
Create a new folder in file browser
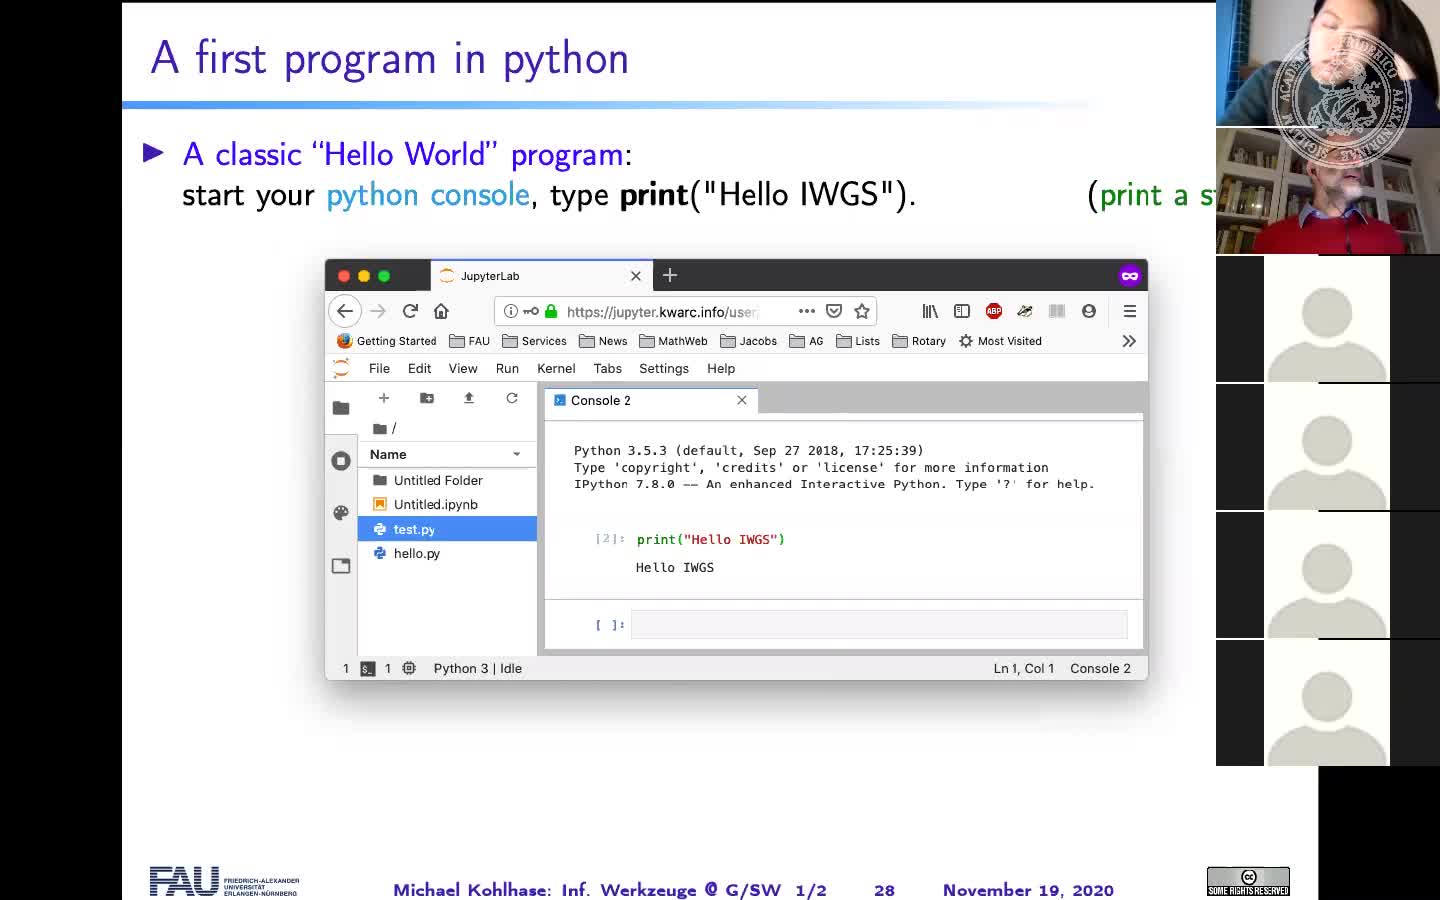pos(427,398)
